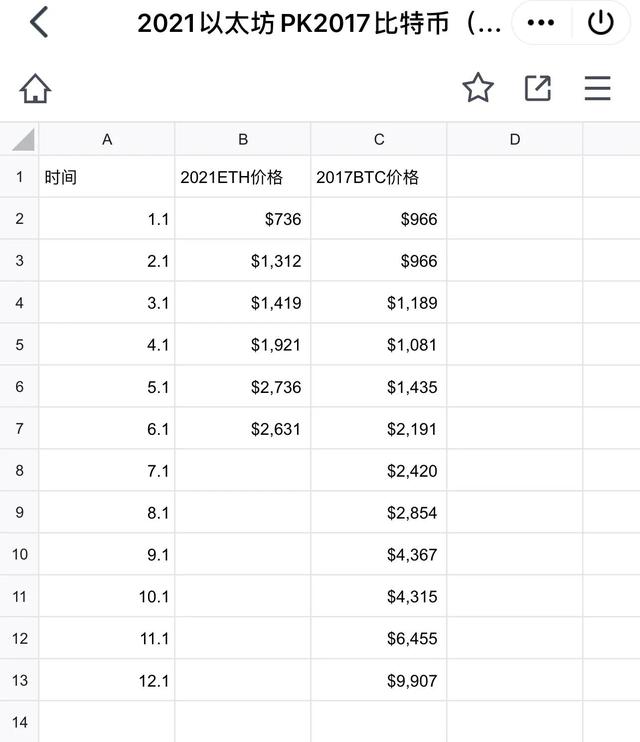Select the cell showing $6,455

click(x=379, y=638)
